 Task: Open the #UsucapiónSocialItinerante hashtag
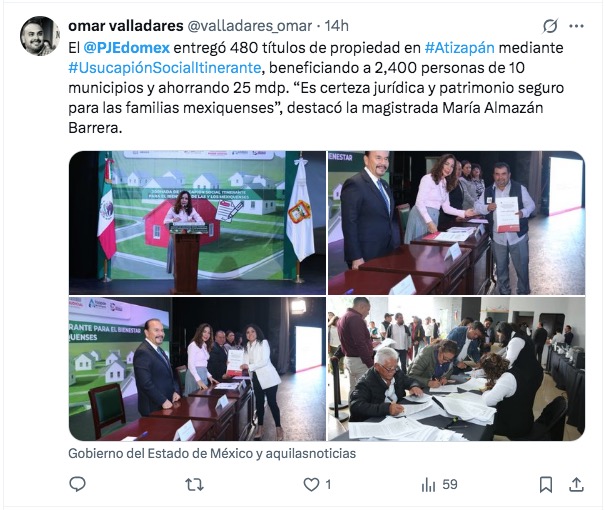point(165,68)
